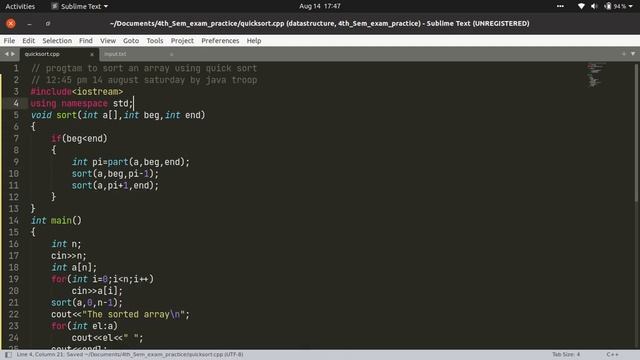Toggle the side bar icon in status bar
640x360 pixels.
click(x=8, y=354)
